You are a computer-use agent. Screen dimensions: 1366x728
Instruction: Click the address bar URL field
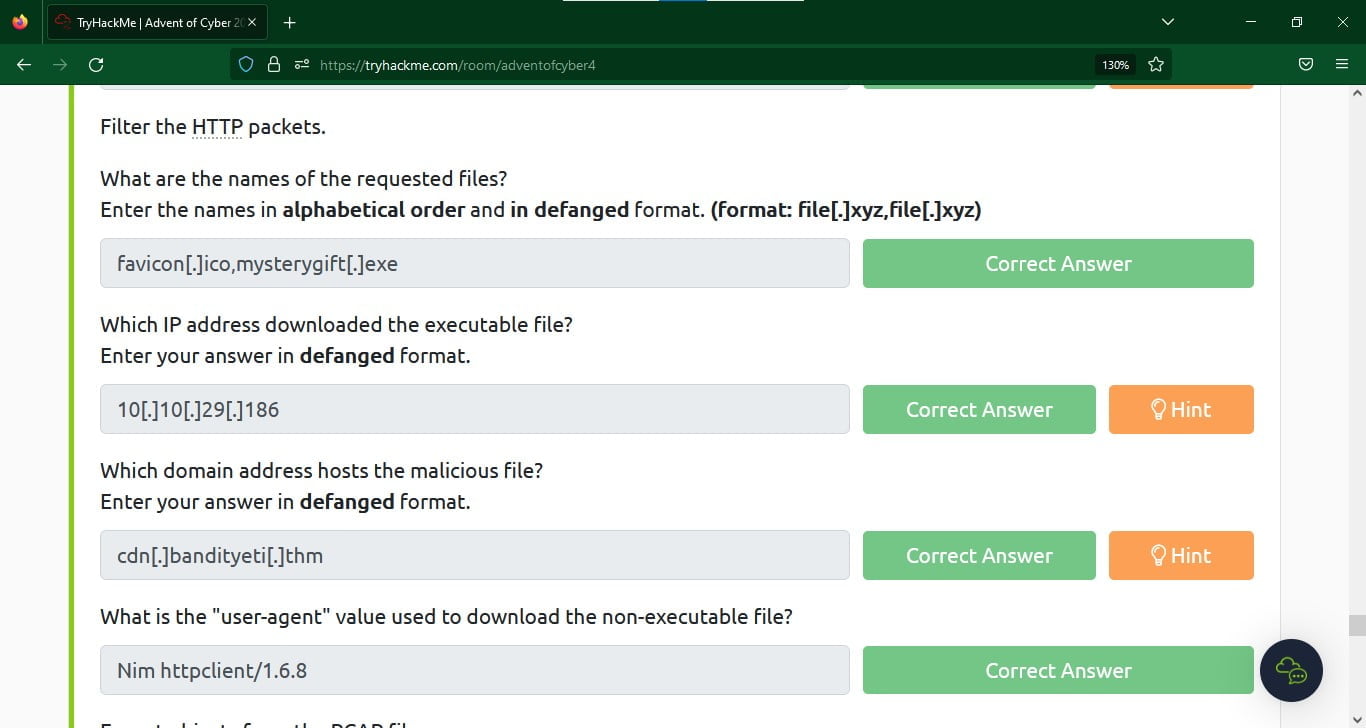click(x=700, y=64)
